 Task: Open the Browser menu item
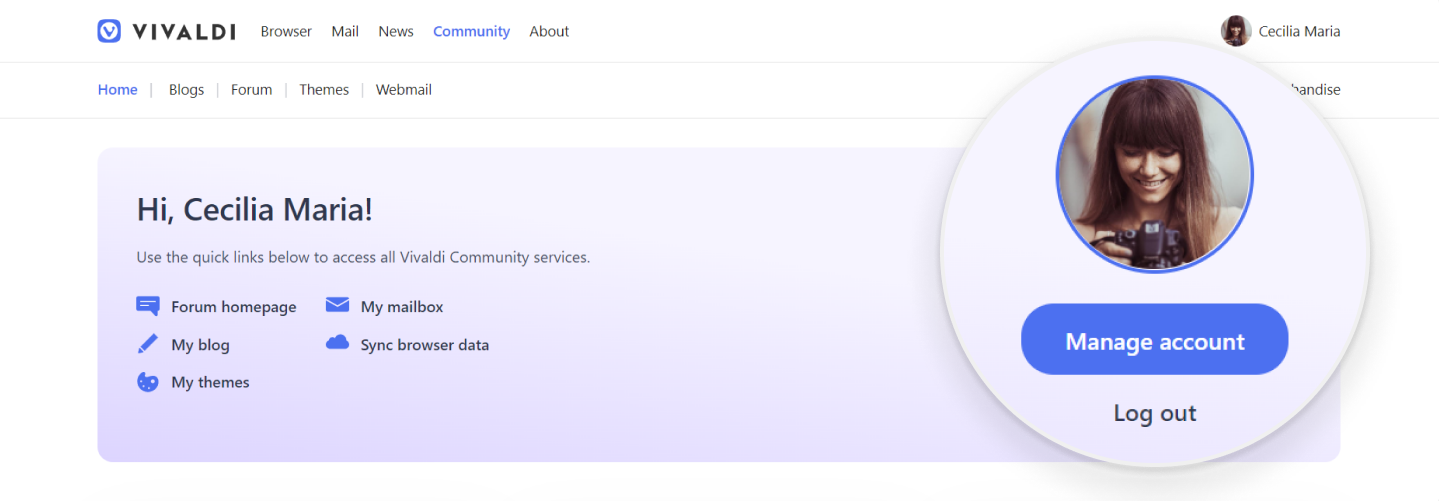coord(286,31)
